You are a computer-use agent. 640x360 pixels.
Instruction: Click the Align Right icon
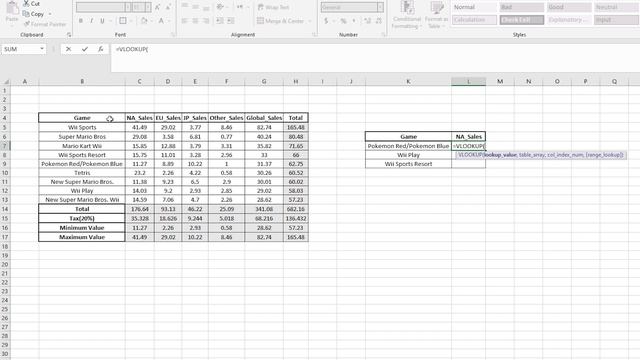[206, 21]
